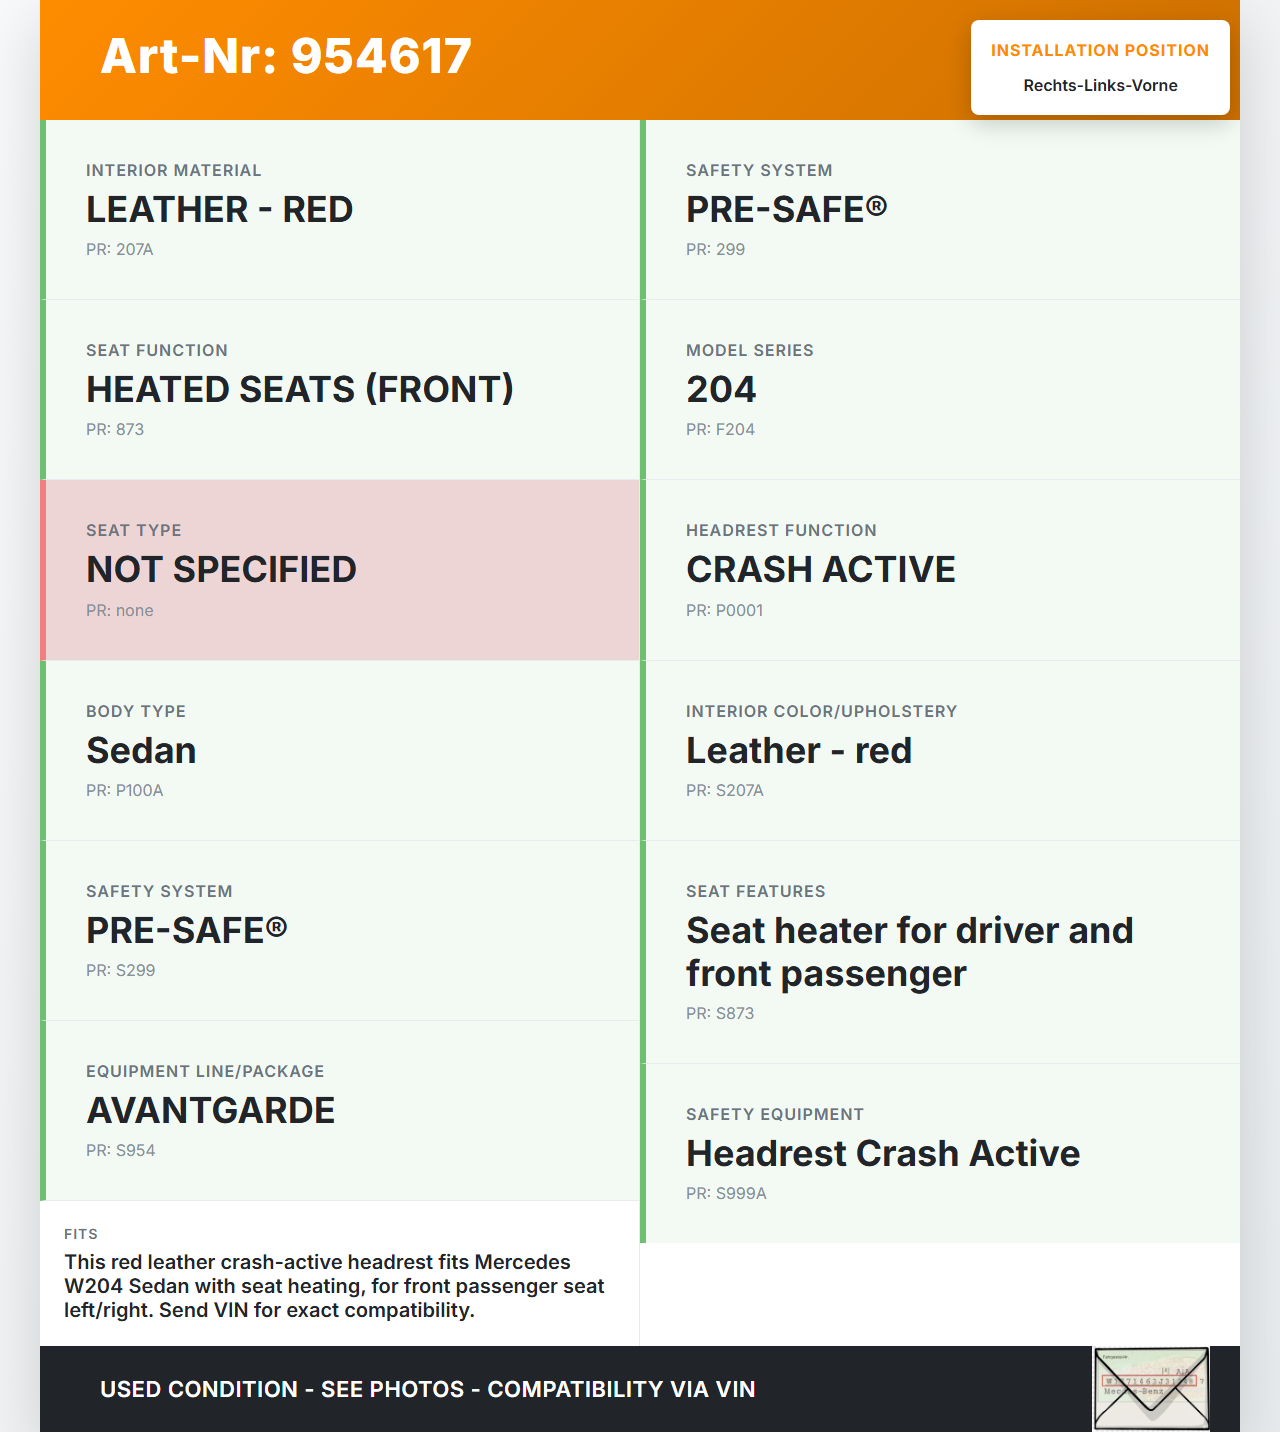
Task: Select the Model Series 204 card
Action: pyautogui.click(x=942, y=389)
